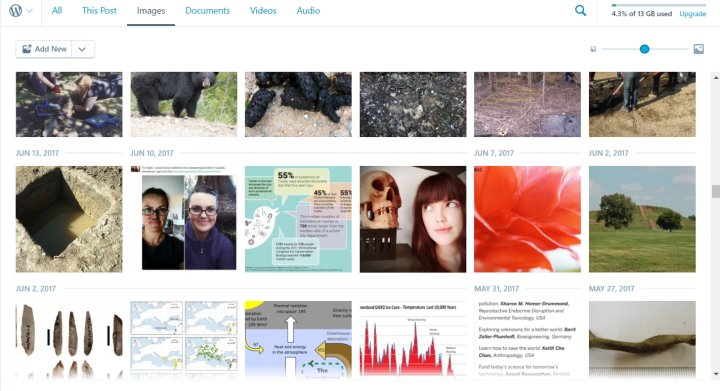The image size is (720, 391).
Task: Click the storage usage progress bar
Action: coord(658,5)
